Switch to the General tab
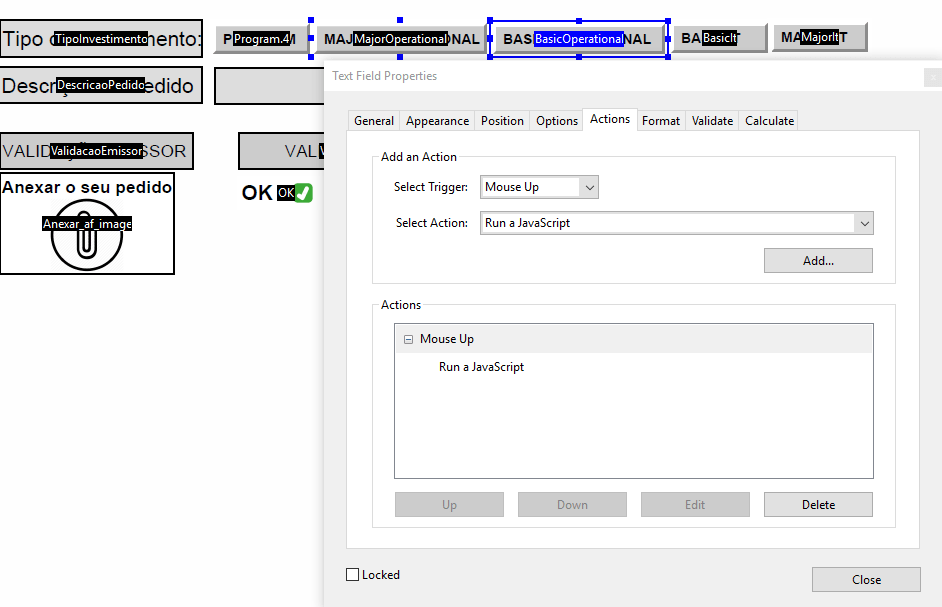 pos(373,120)
